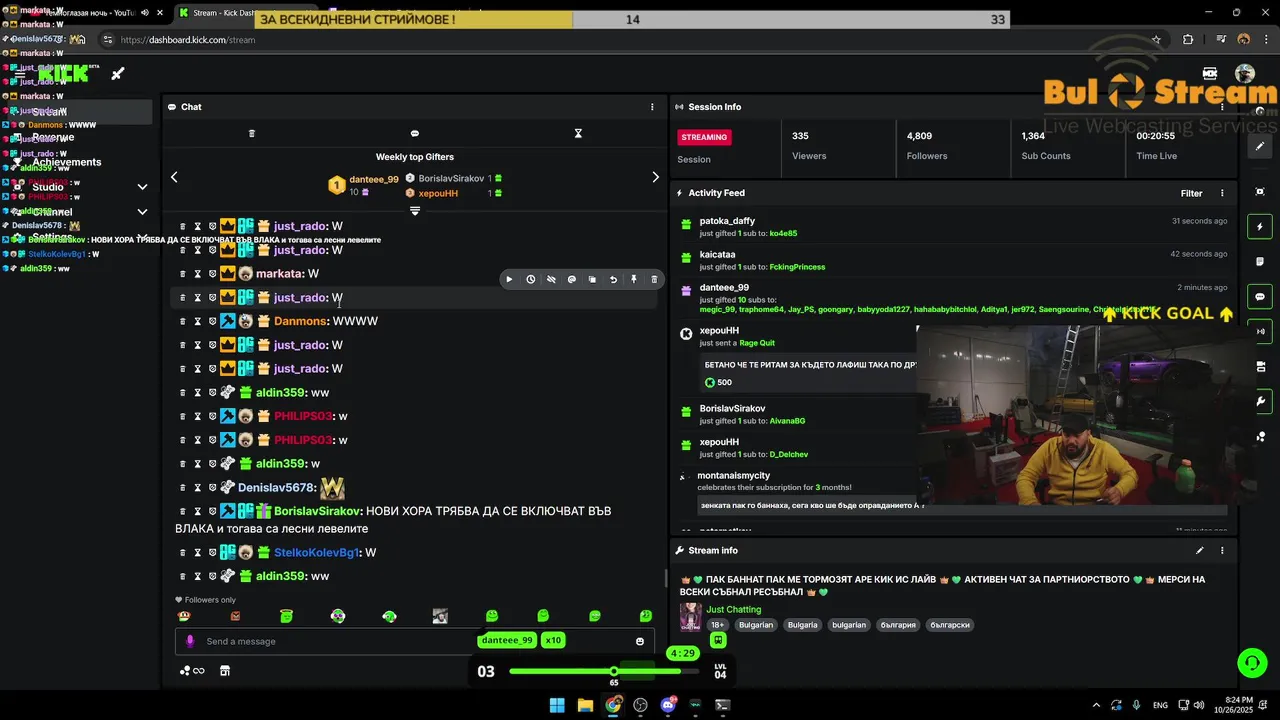Image resolution: width=1280 pixels, height=720 pixels.
Task: Open Windows Start menu
Action: [557, 705]
